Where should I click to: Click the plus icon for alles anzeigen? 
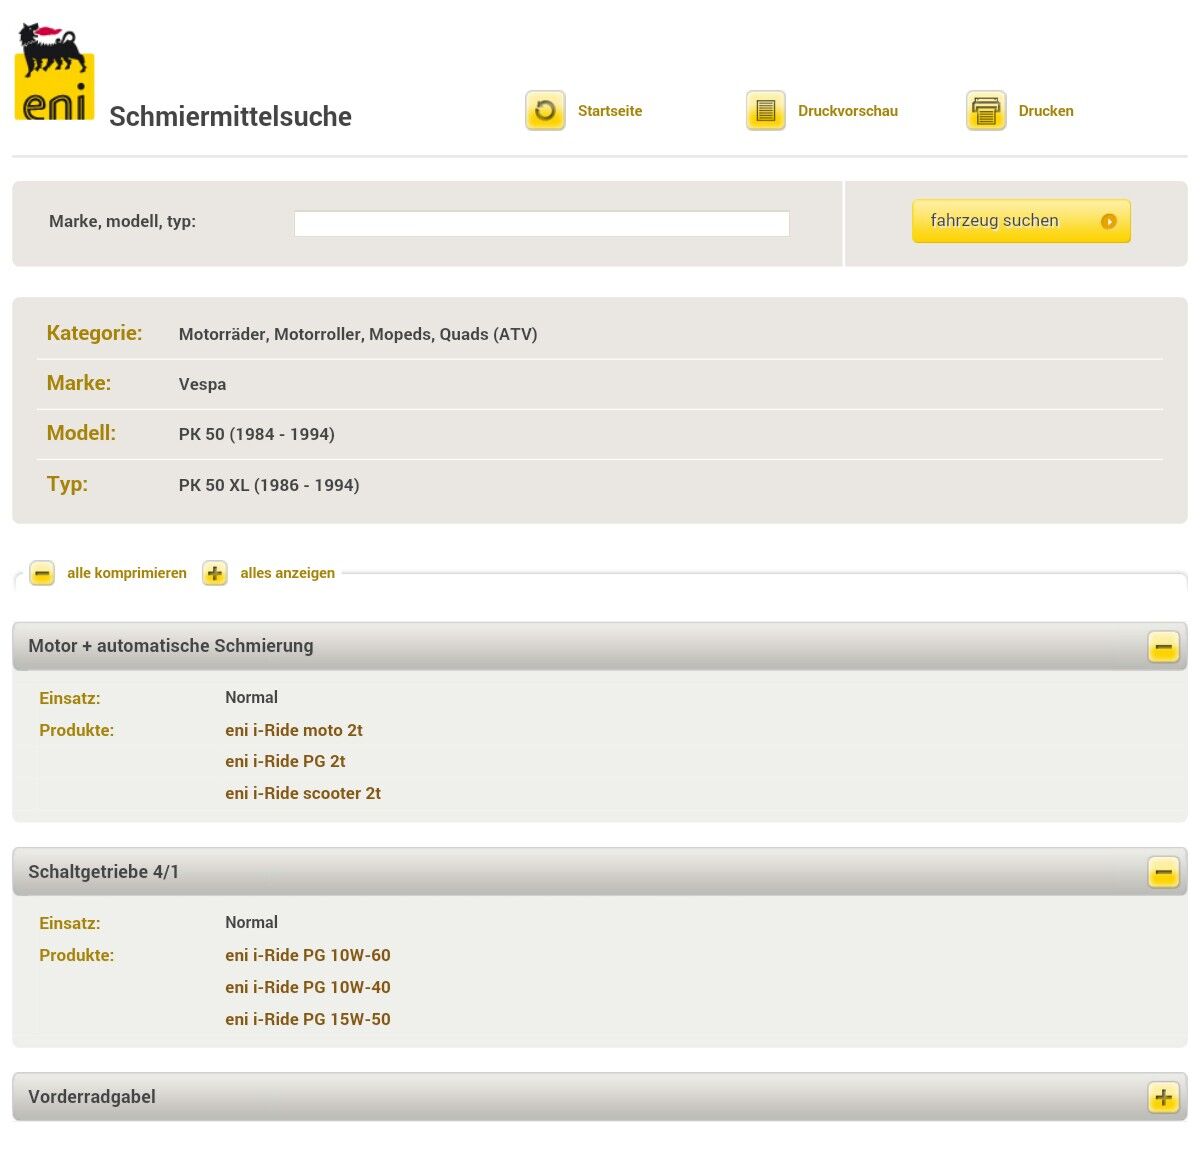215,573
